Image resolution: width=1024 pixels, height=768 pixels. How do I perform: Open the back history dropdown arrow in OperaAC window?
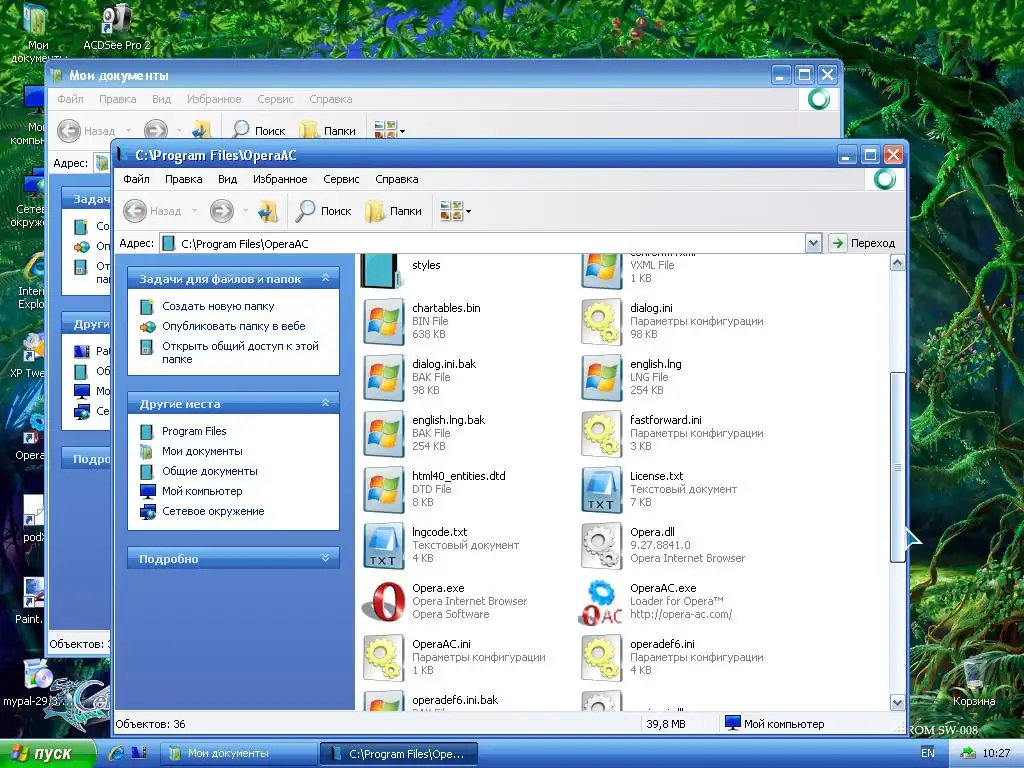(x=194, y=211)
